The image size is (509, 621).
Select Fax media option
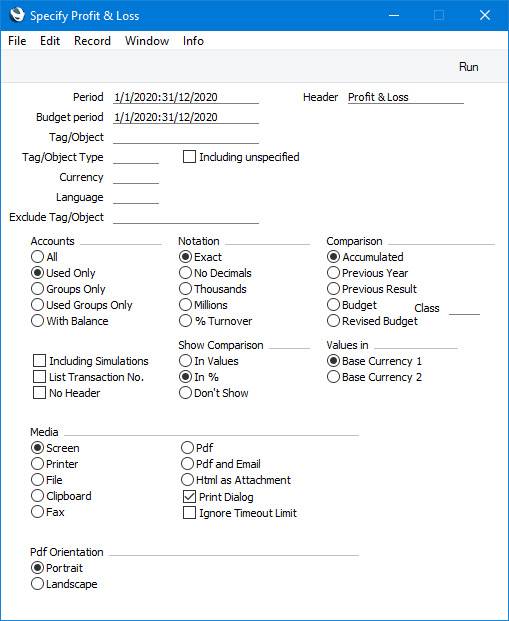(37, 512)
